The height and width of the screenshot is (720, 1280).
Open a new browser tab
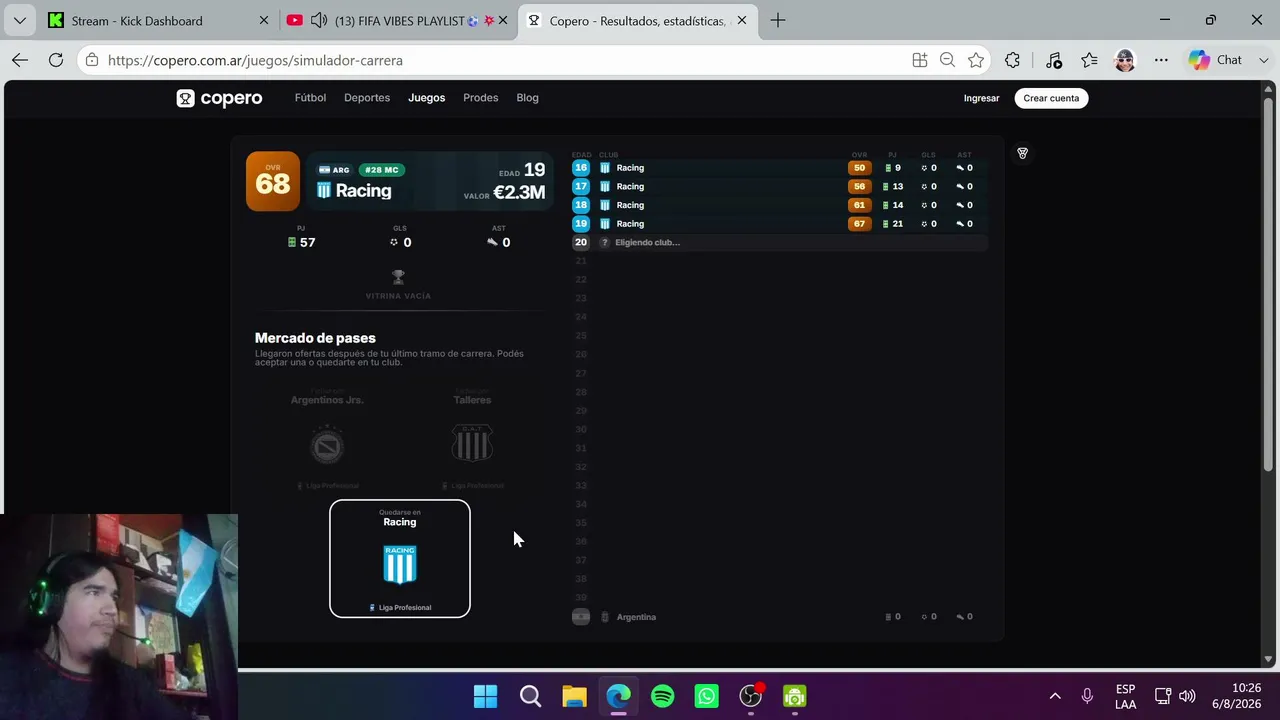click(778, 20)
